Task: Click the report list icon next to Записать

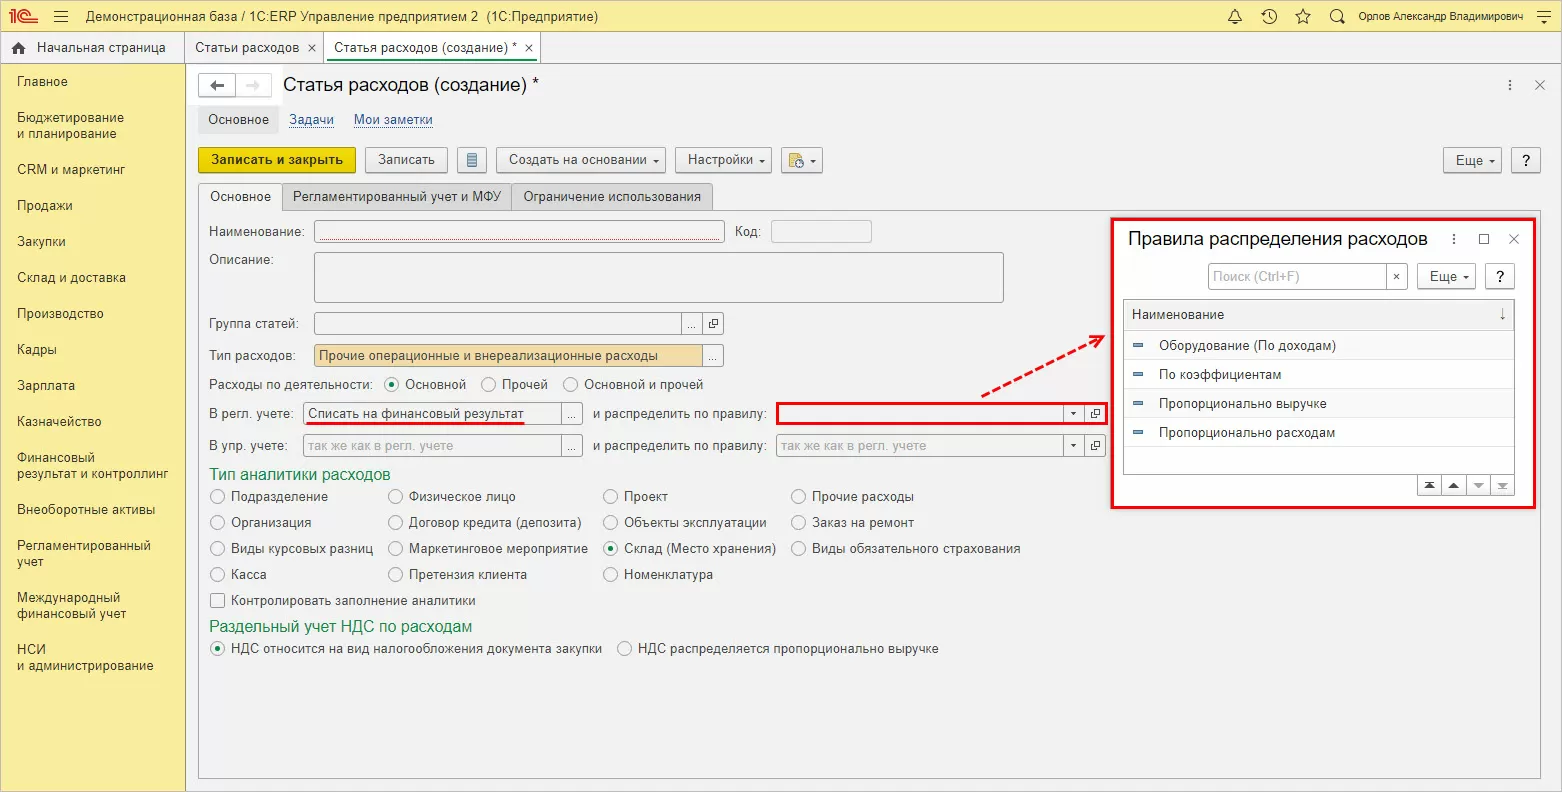Action: click(472, 160)
